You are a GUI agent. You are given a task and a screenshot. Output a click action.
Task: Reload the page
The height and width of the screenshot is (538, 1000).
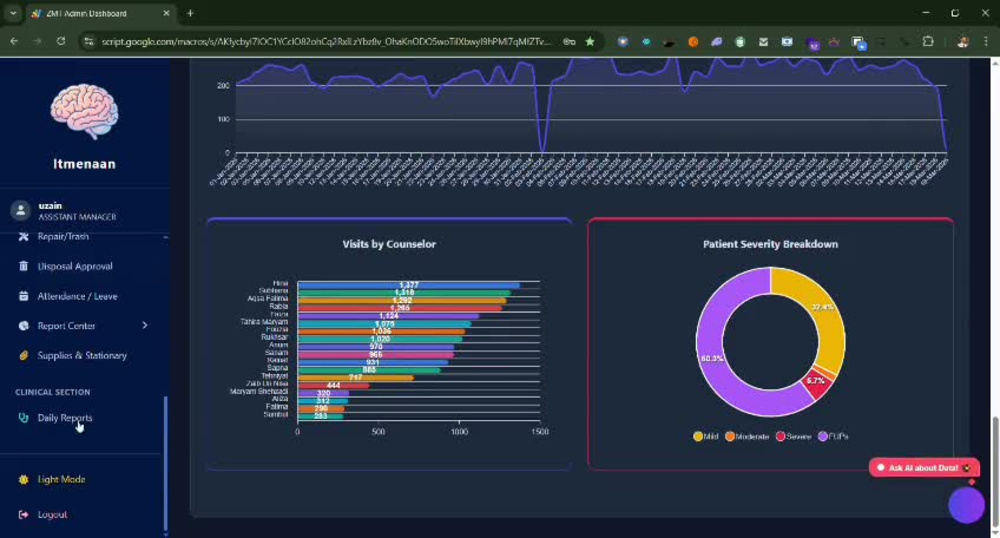click(x=61, y=41)
